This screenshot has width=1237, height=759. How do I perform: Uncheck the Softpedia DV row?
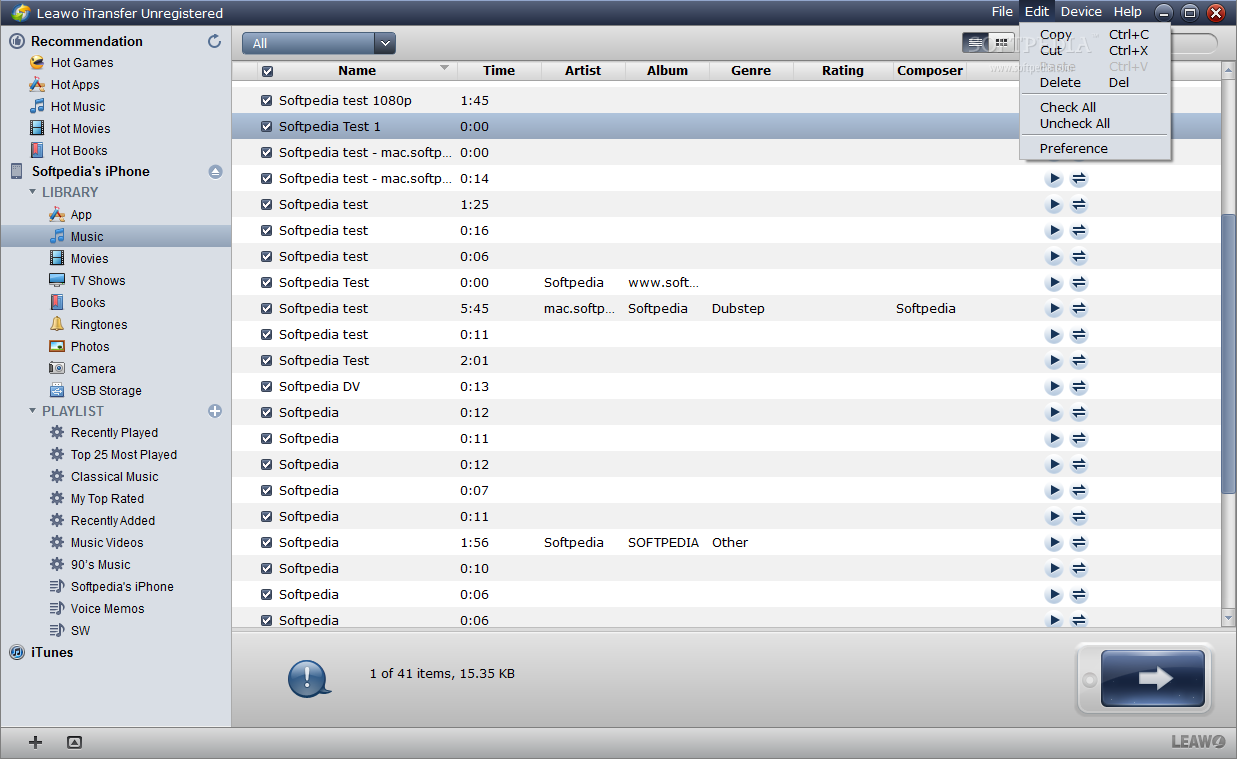click(x=267, y=387)
